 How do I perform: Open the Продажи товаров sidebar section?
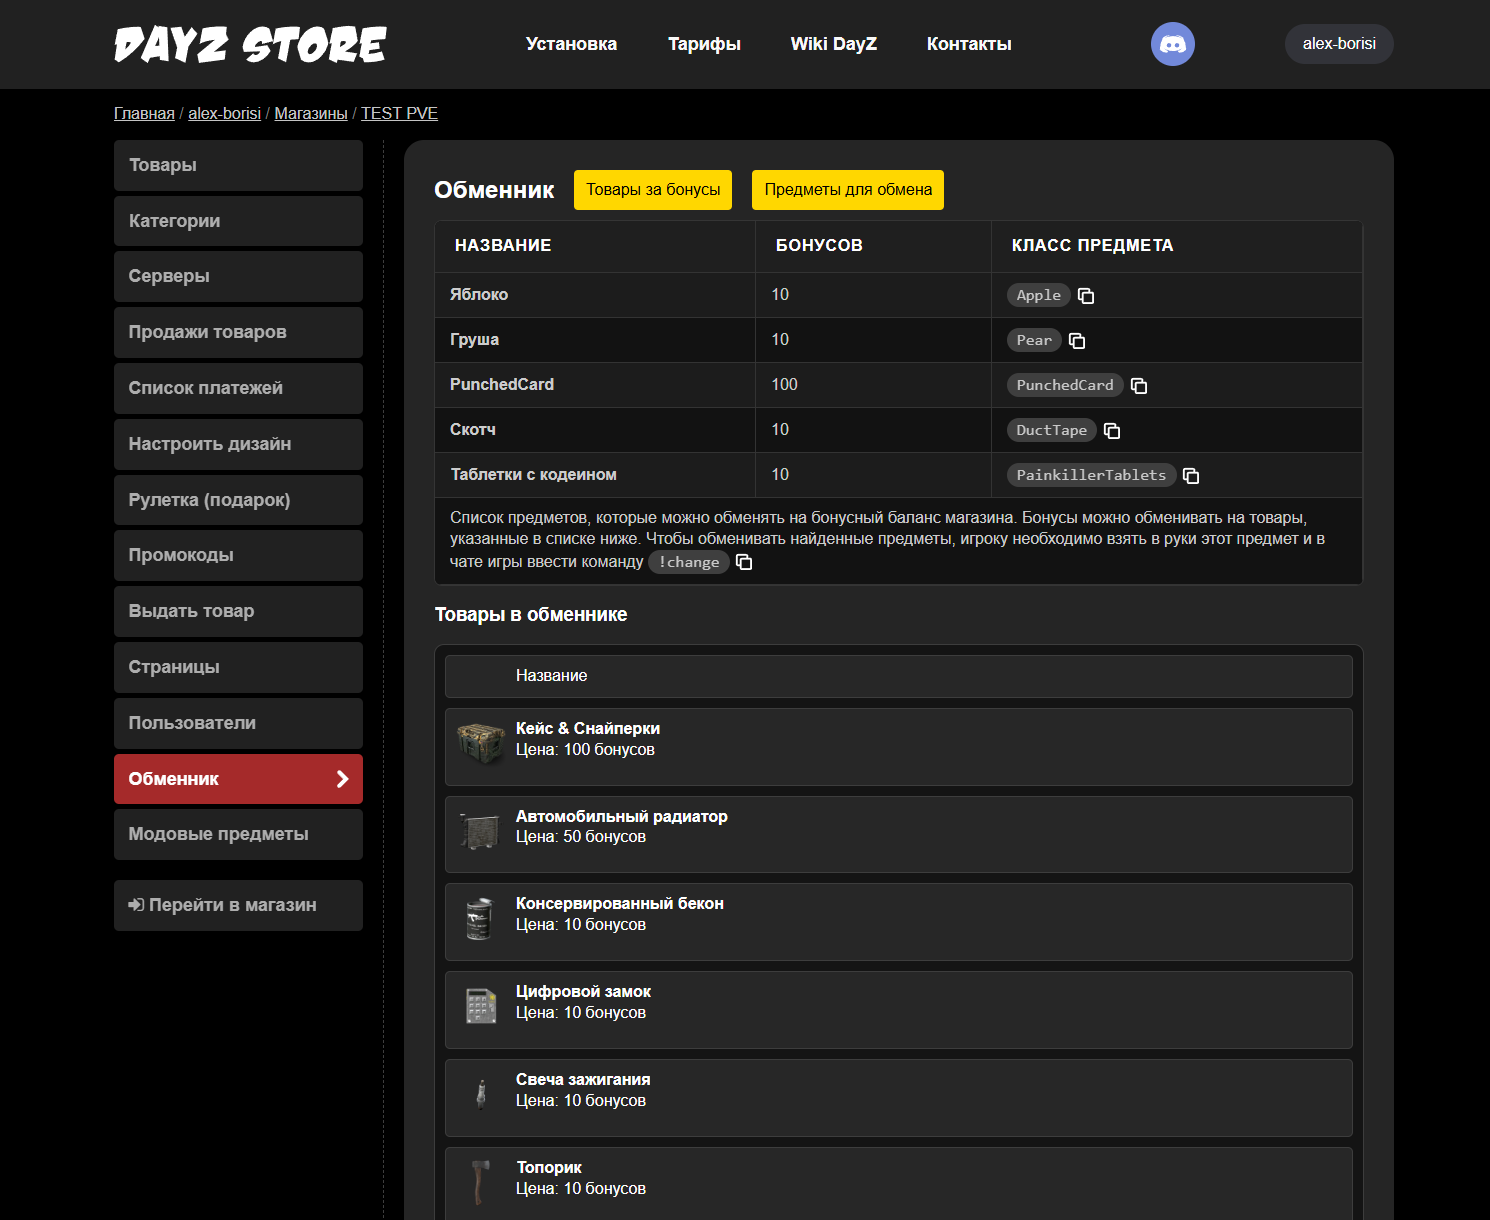238,332
